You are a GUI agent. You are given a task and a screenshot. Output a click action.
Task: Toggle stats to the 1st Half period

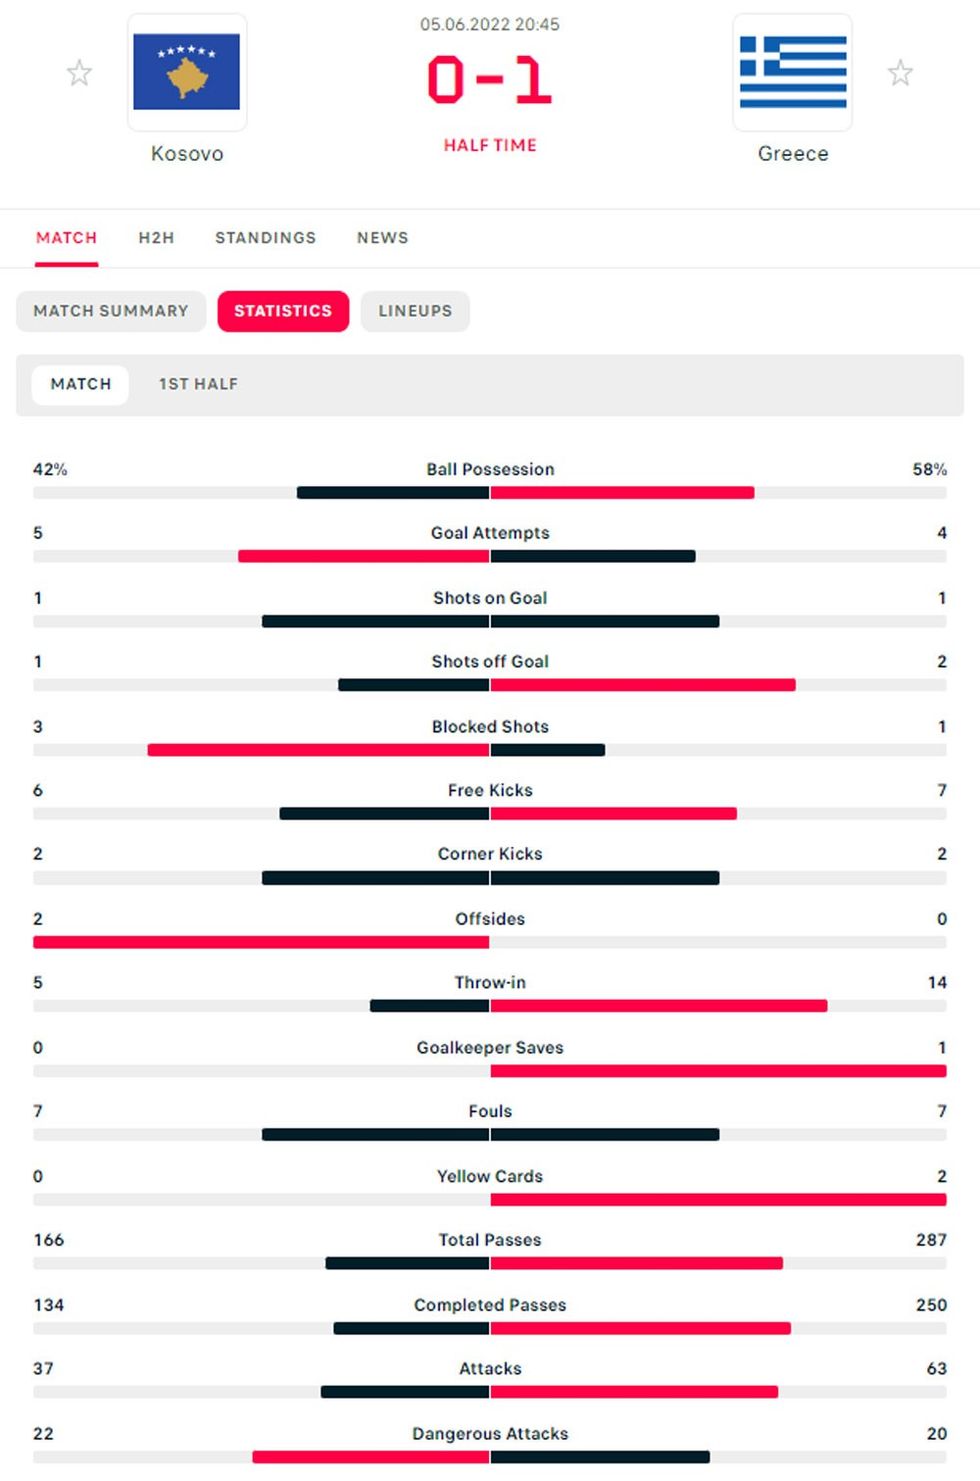[x=198, y=384]
